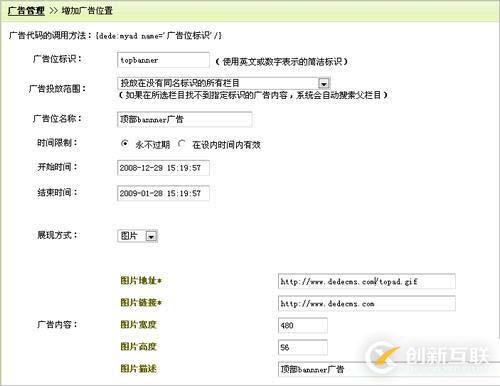
Task: Click the 开始时间 field showing 2008-12-29
Action: click(x=163, y=168)
